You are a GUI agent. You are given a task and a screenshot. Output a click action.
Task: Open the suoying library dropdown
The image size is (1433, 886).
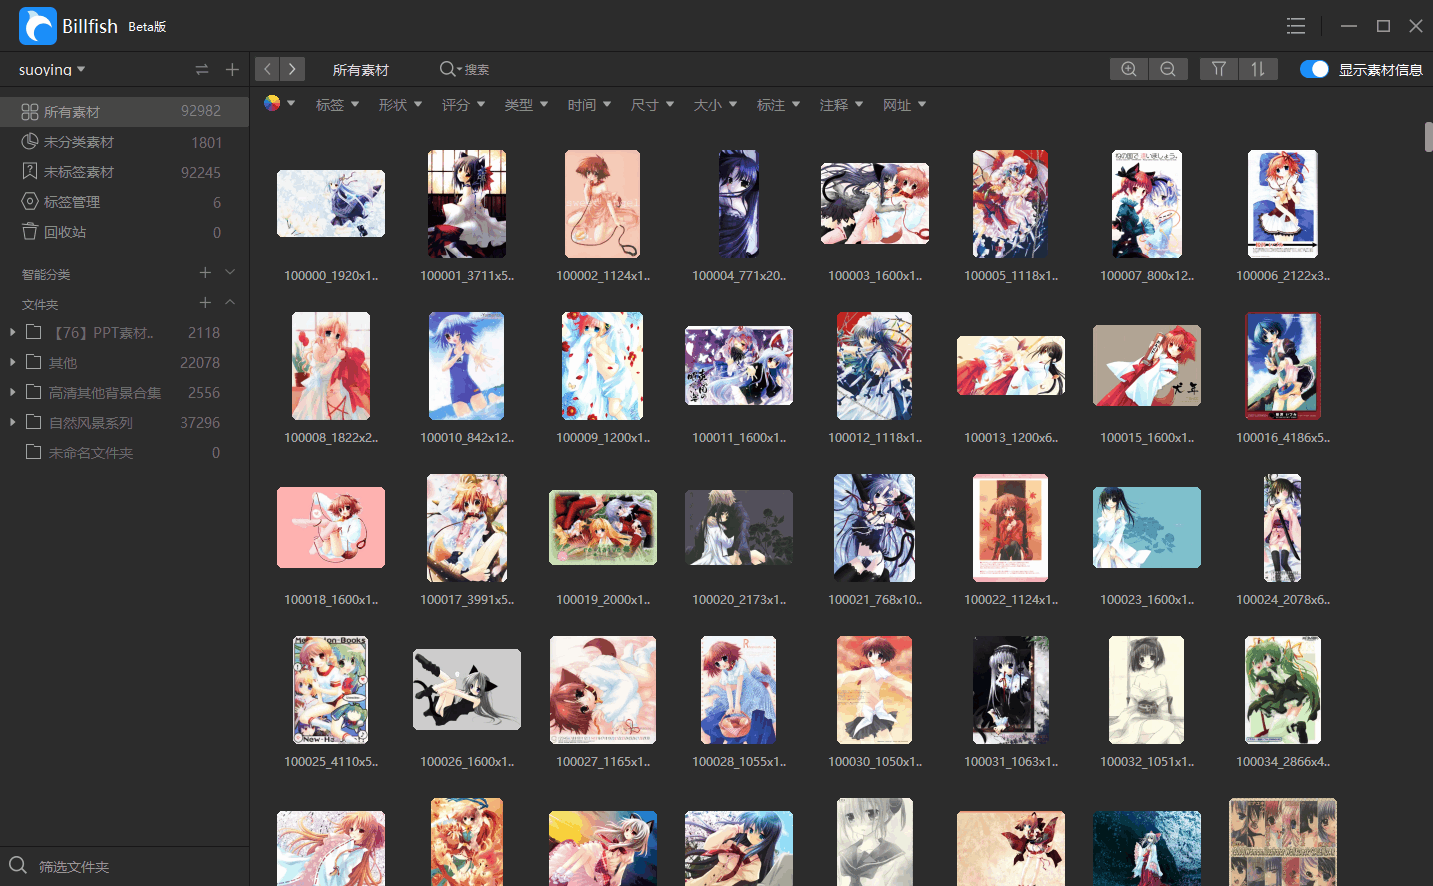click(x=52, y=70)
